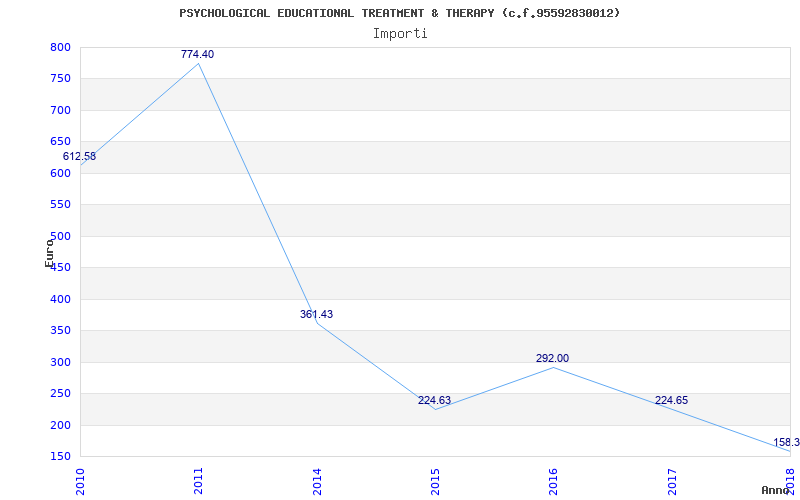Click the 224.63 data label
This screenshot has height=500, width=800.
click(x=434, y=400)
